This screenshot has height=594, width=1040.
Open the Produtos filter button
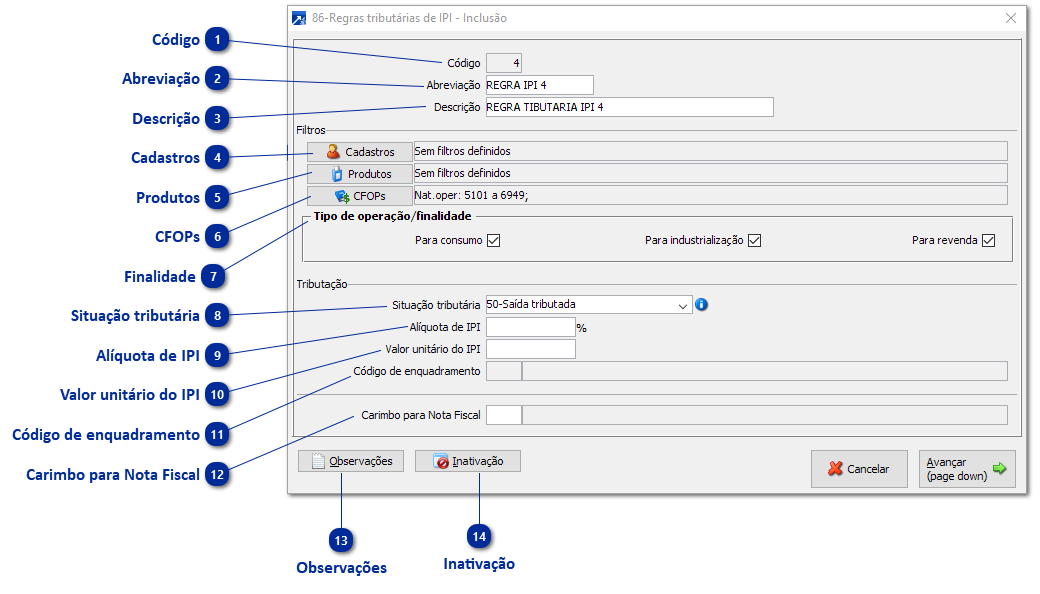tap(359, 174)
